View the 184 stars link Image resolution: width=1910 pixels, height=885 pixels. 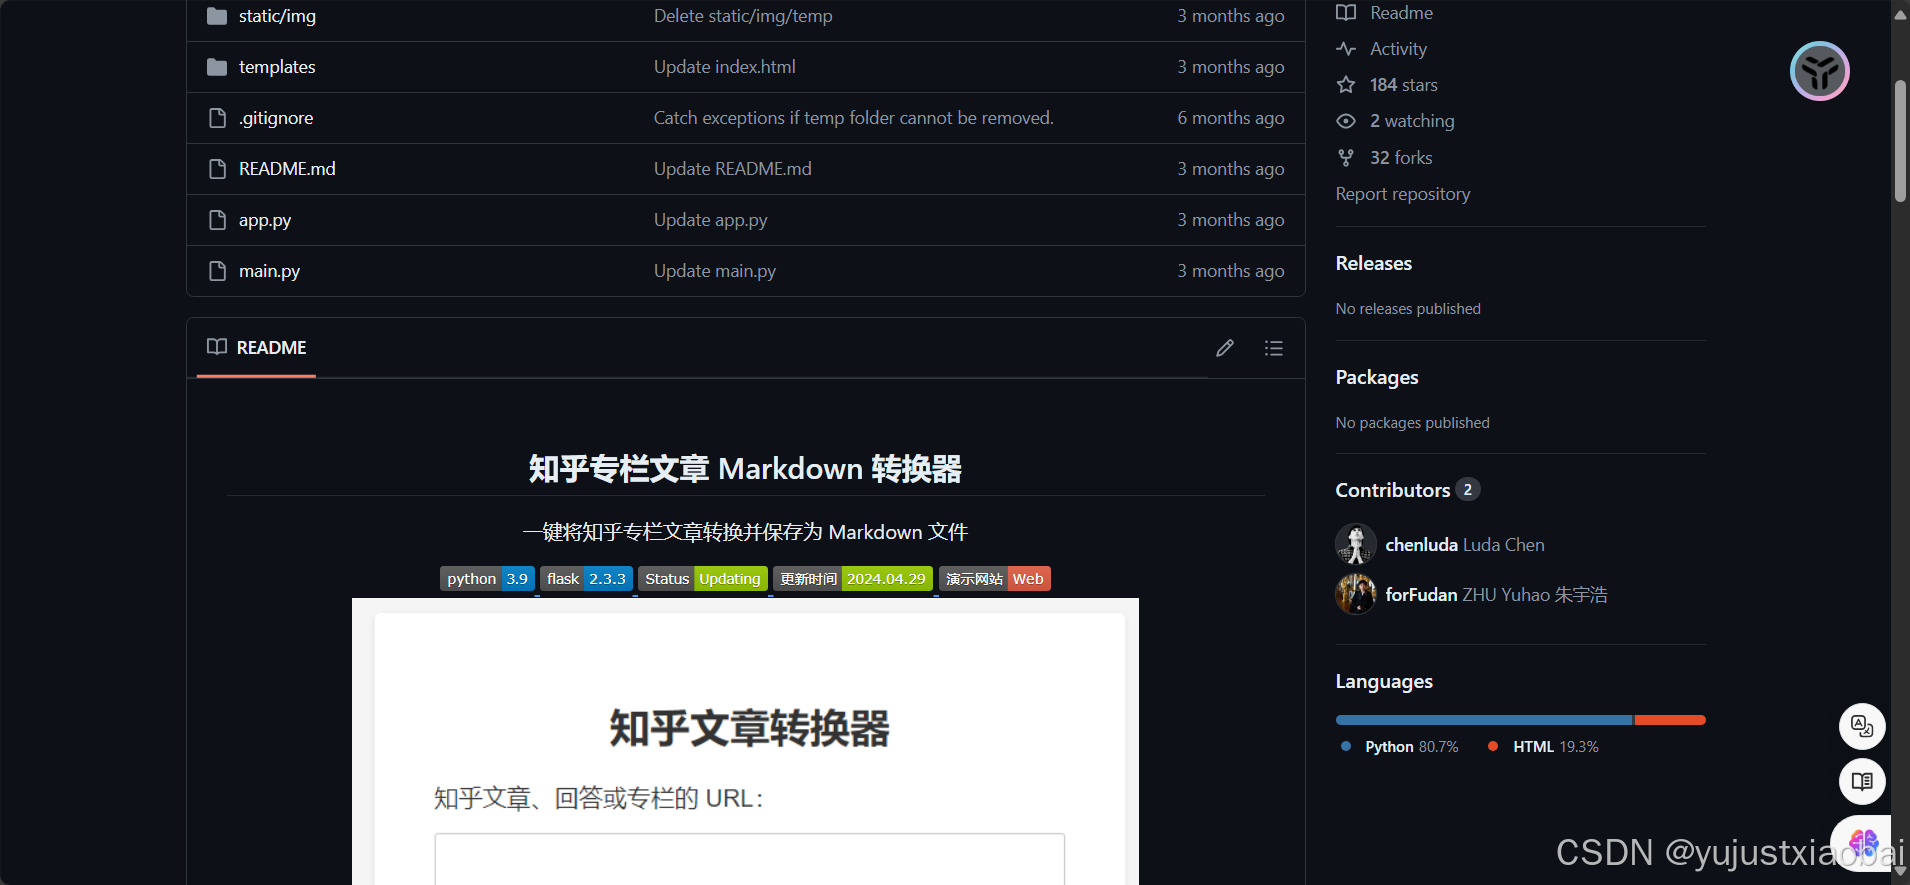pos(1387,85)
